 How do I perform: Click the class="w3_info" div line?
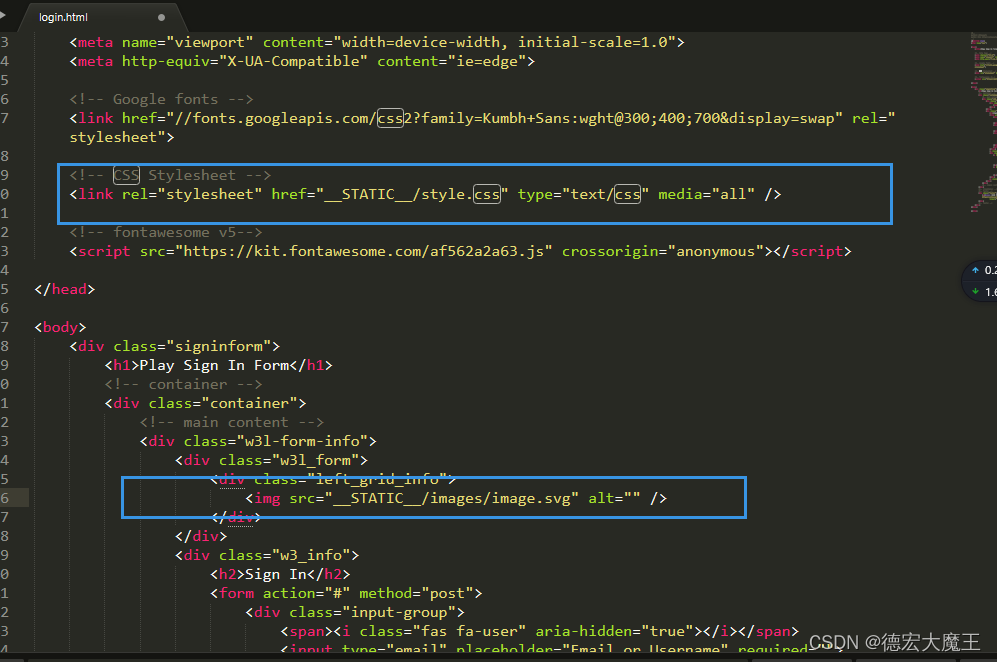pyautogui.click(x=267, y=556)
